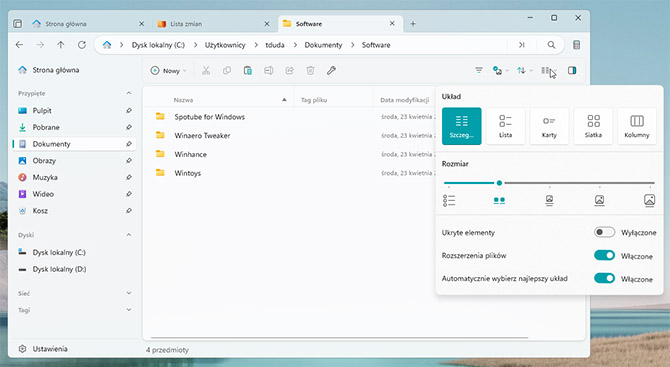Select the selected small tiles size icon
This screenshot has height=367, width=670.
coord(499,200)
